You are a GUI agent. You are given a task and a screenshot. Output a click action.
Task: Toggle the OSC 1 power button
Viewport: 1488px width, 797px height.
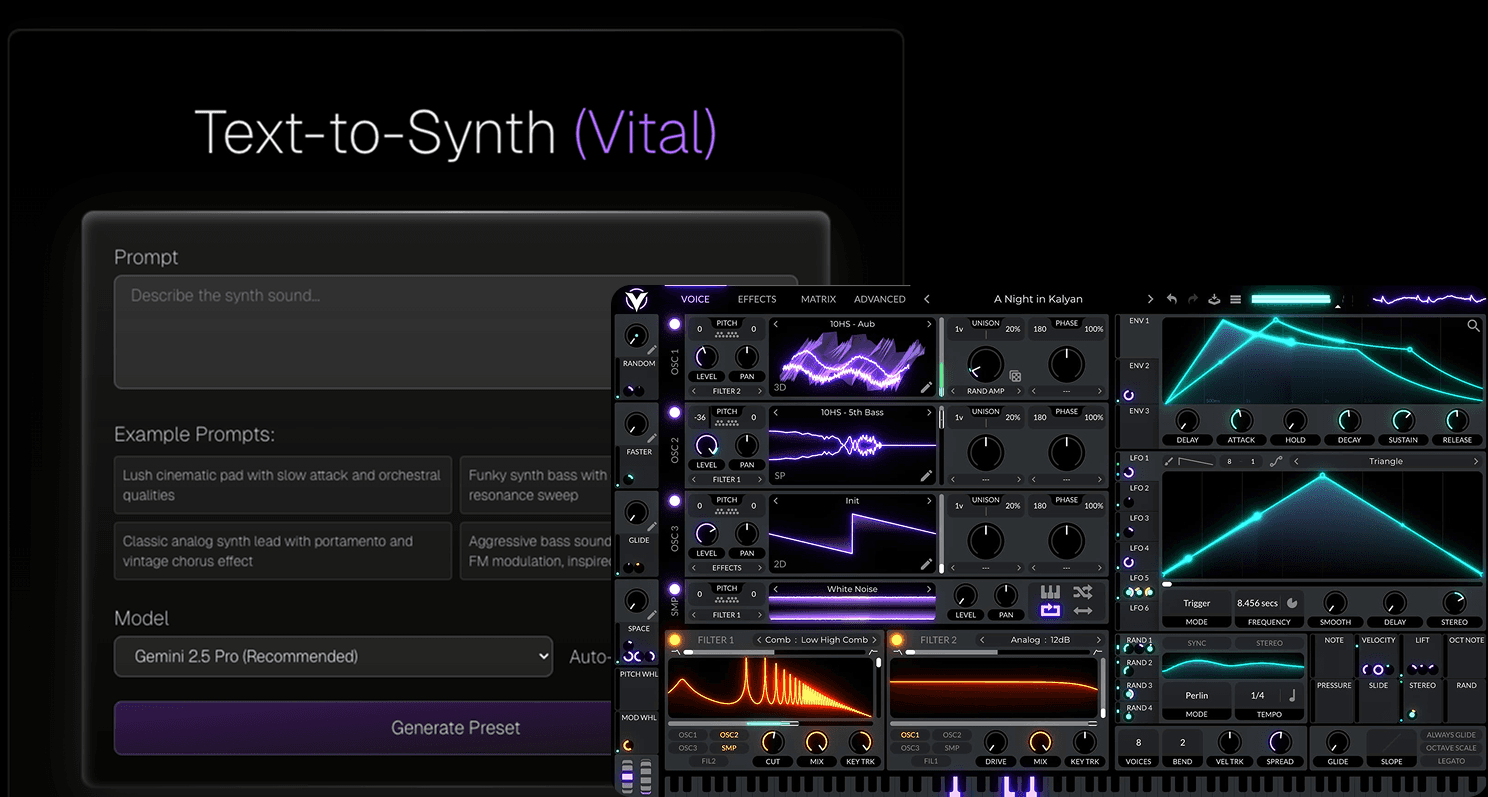click(x=675, y=324)
